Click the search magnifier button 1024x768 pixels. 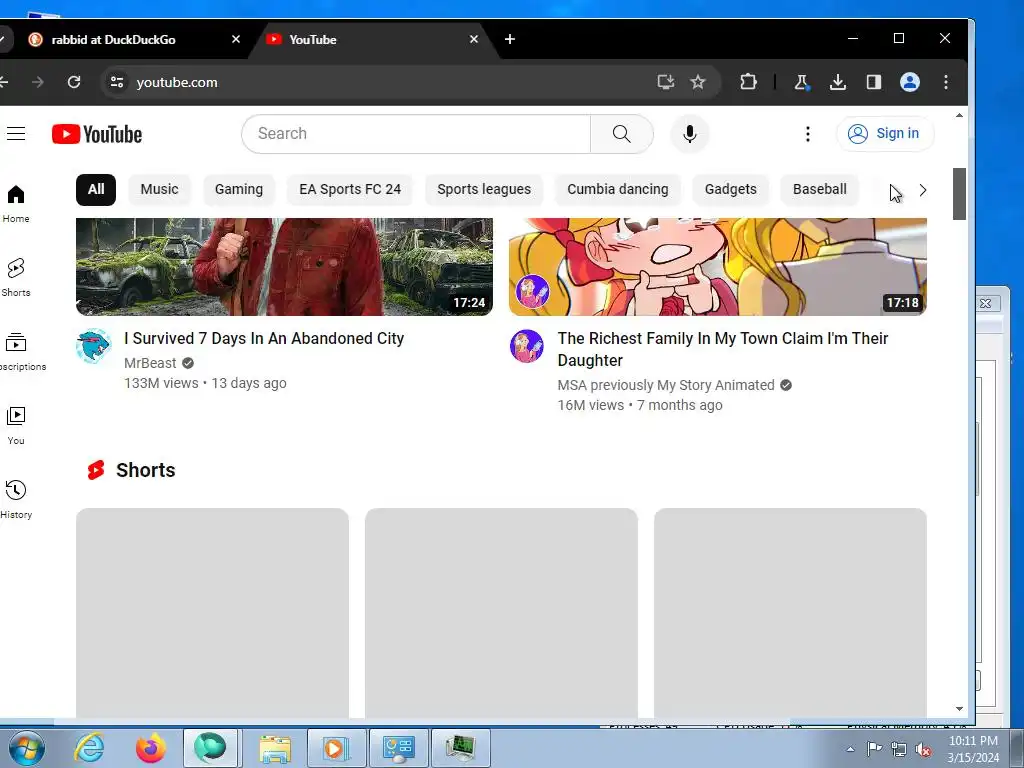click(621, 134)
